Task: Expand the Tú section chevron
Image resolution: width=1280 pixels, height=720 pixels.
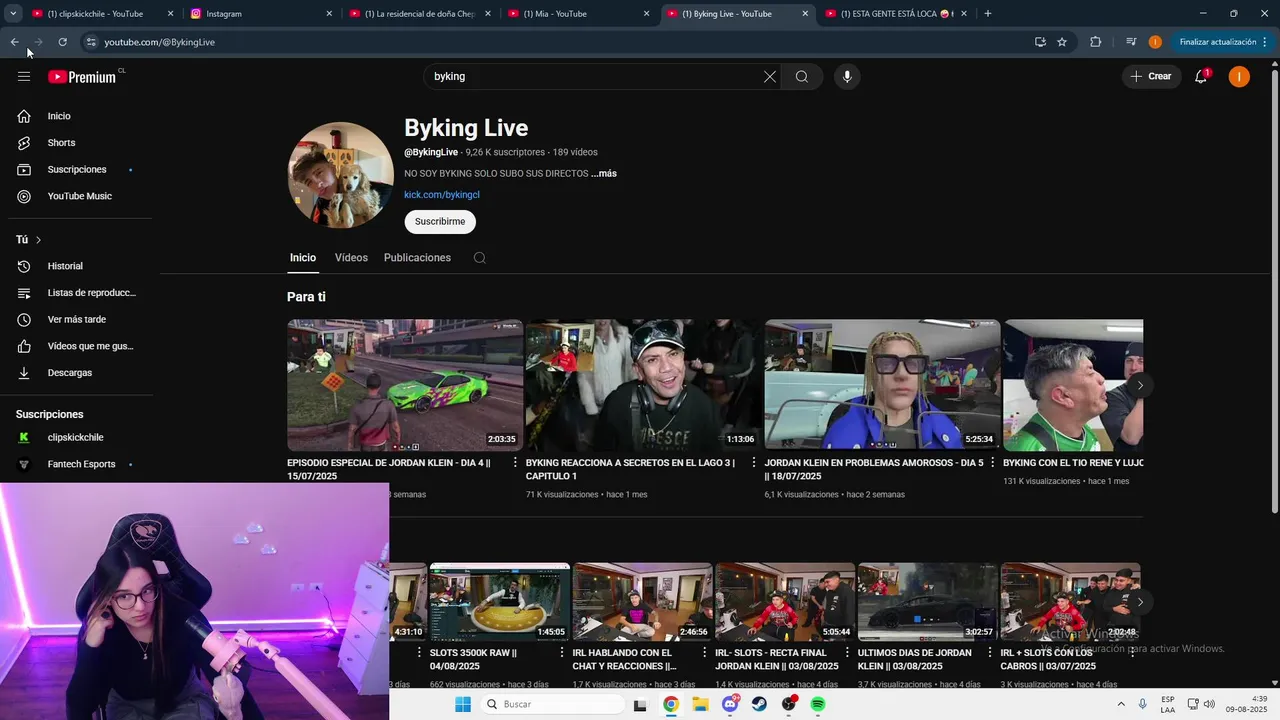Action: click(x=38, y=240)
